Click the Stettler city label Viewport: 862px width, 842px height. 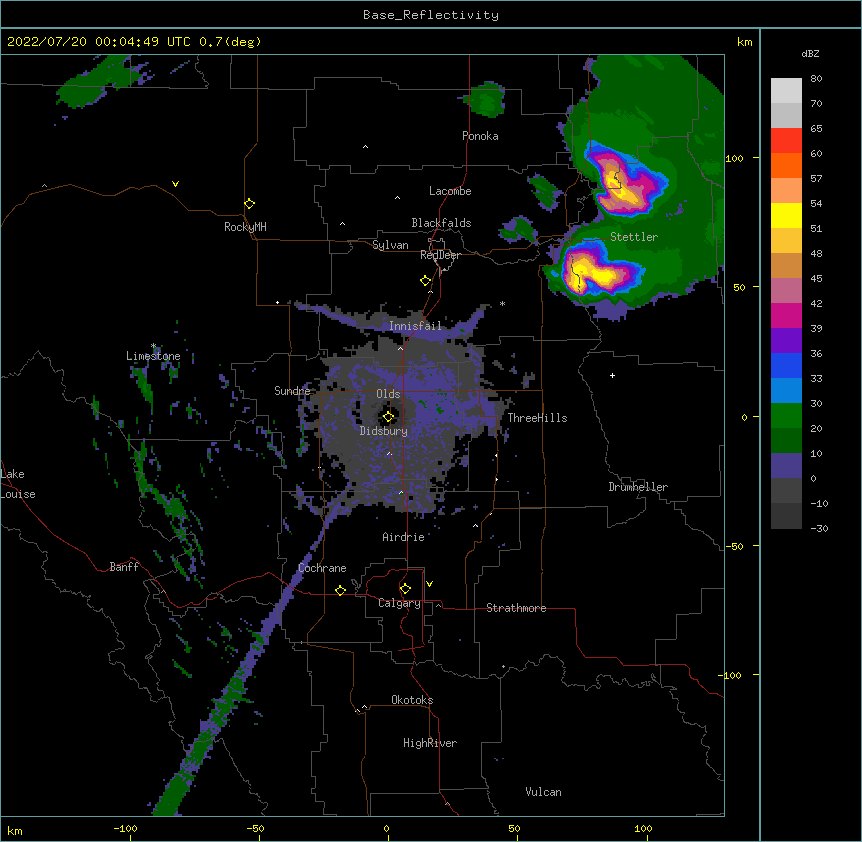634,237
